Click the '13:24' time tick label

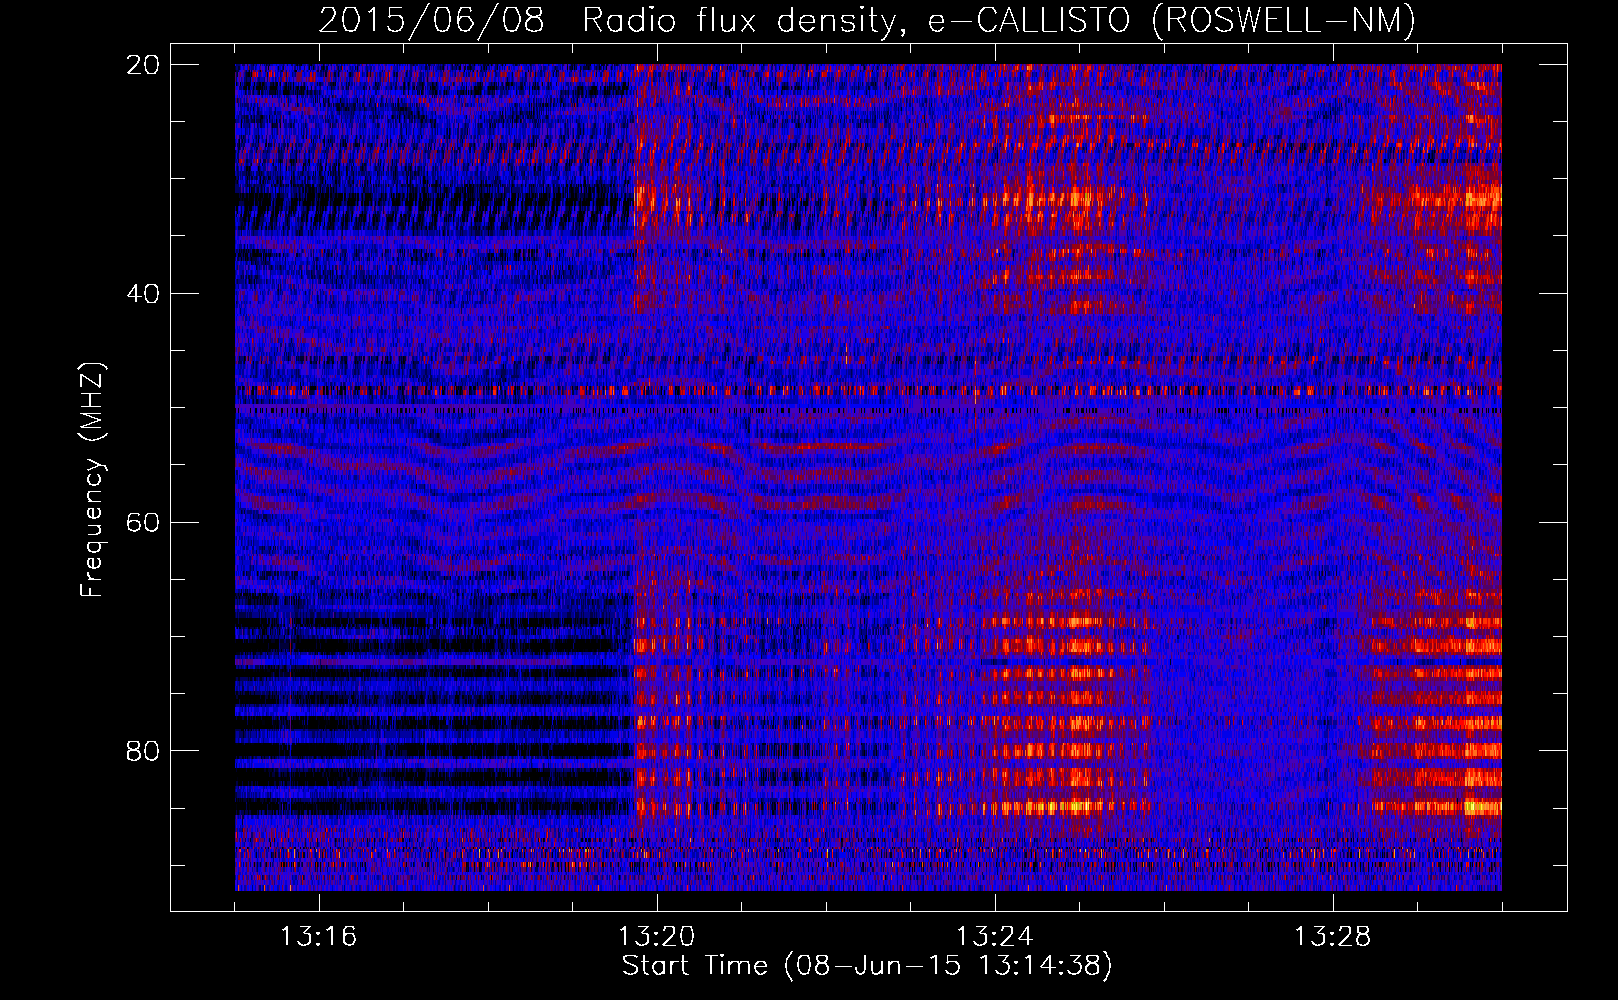[995, 937]
